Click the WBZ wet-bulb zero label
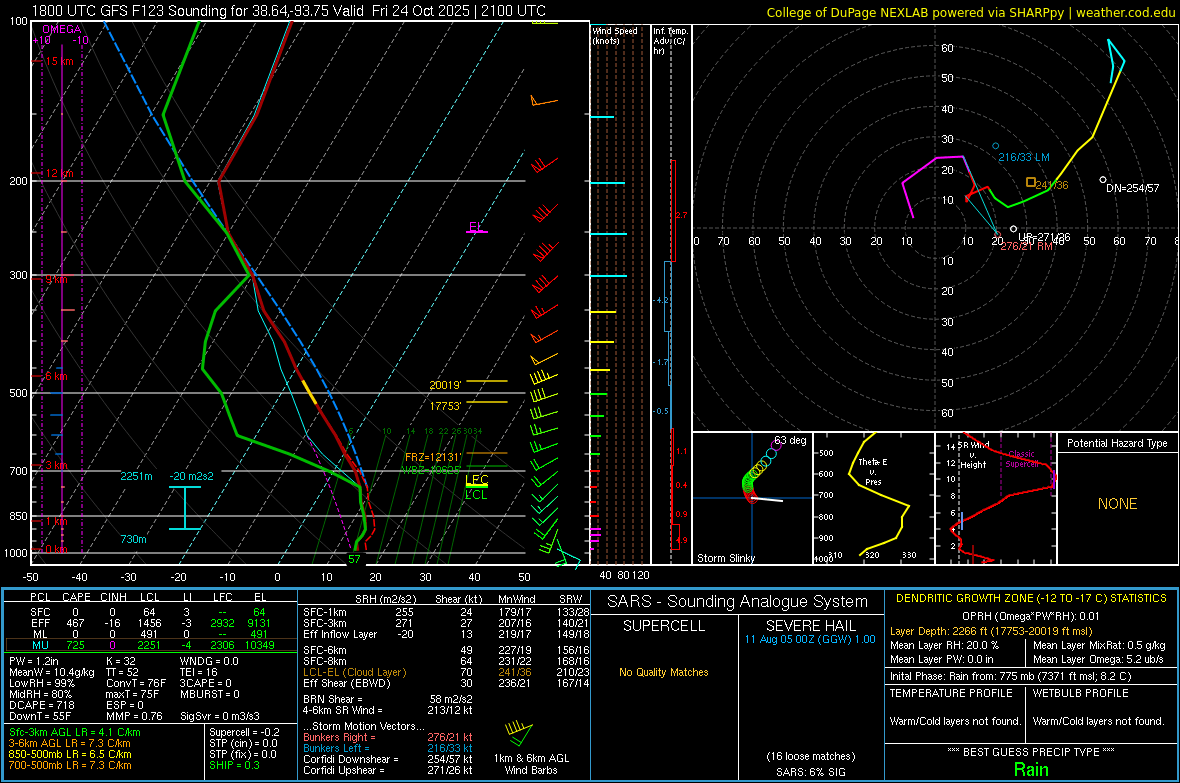 click(431, 470)
